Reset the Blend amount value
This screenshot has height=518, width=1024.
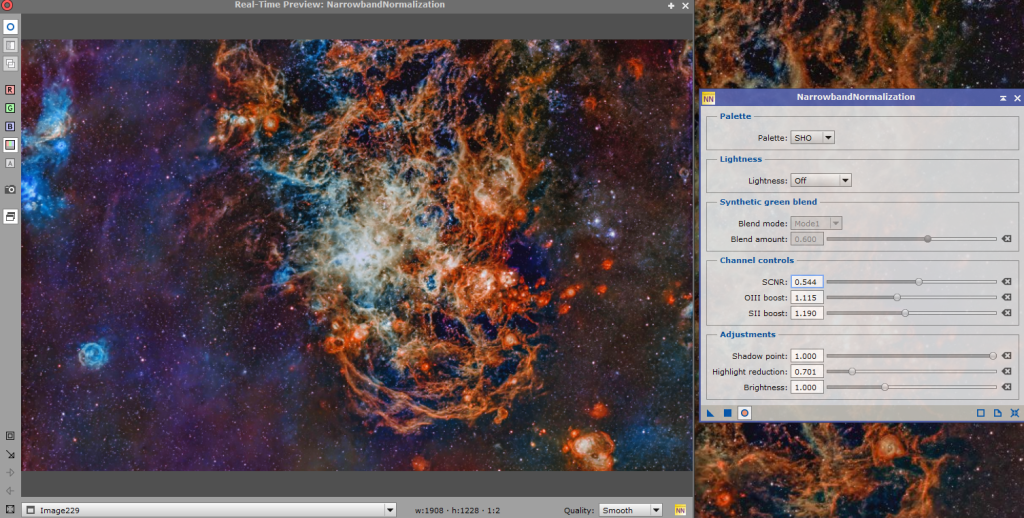(x=1006, y=239)
